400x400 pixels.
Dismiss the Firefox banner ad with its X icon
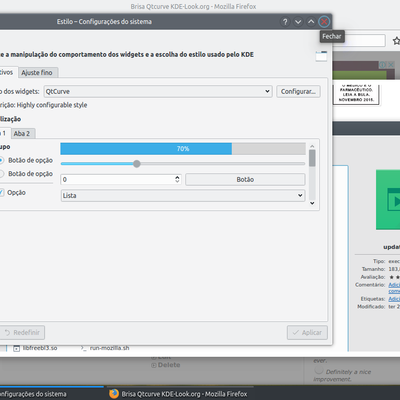(x=391, y=65)
